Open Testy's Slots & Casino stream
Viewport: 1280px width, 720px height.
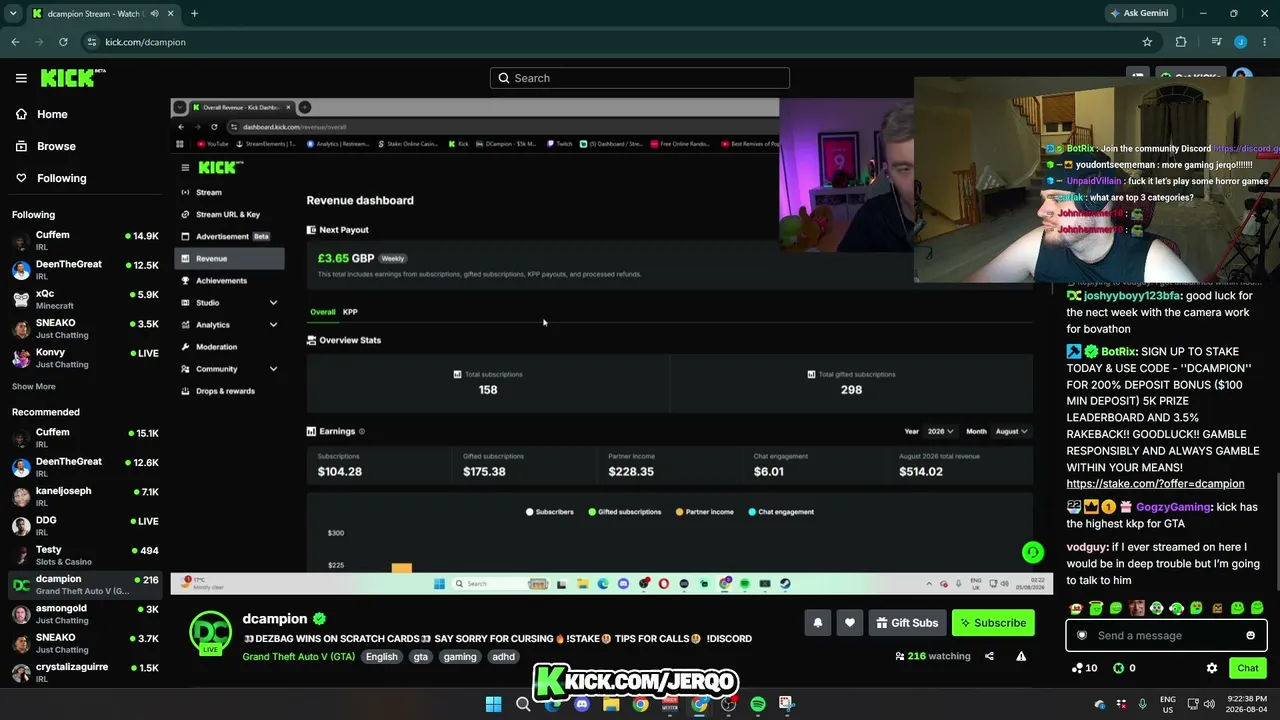pos(85,555)
